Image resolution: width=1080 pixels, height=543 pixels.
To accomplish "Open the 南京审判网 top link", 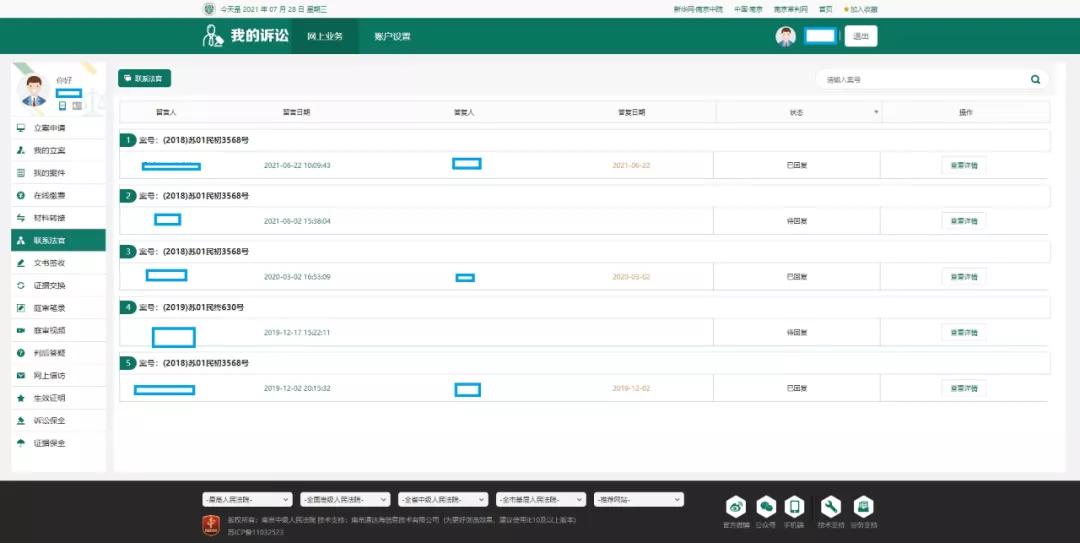I will click(790, 9).
